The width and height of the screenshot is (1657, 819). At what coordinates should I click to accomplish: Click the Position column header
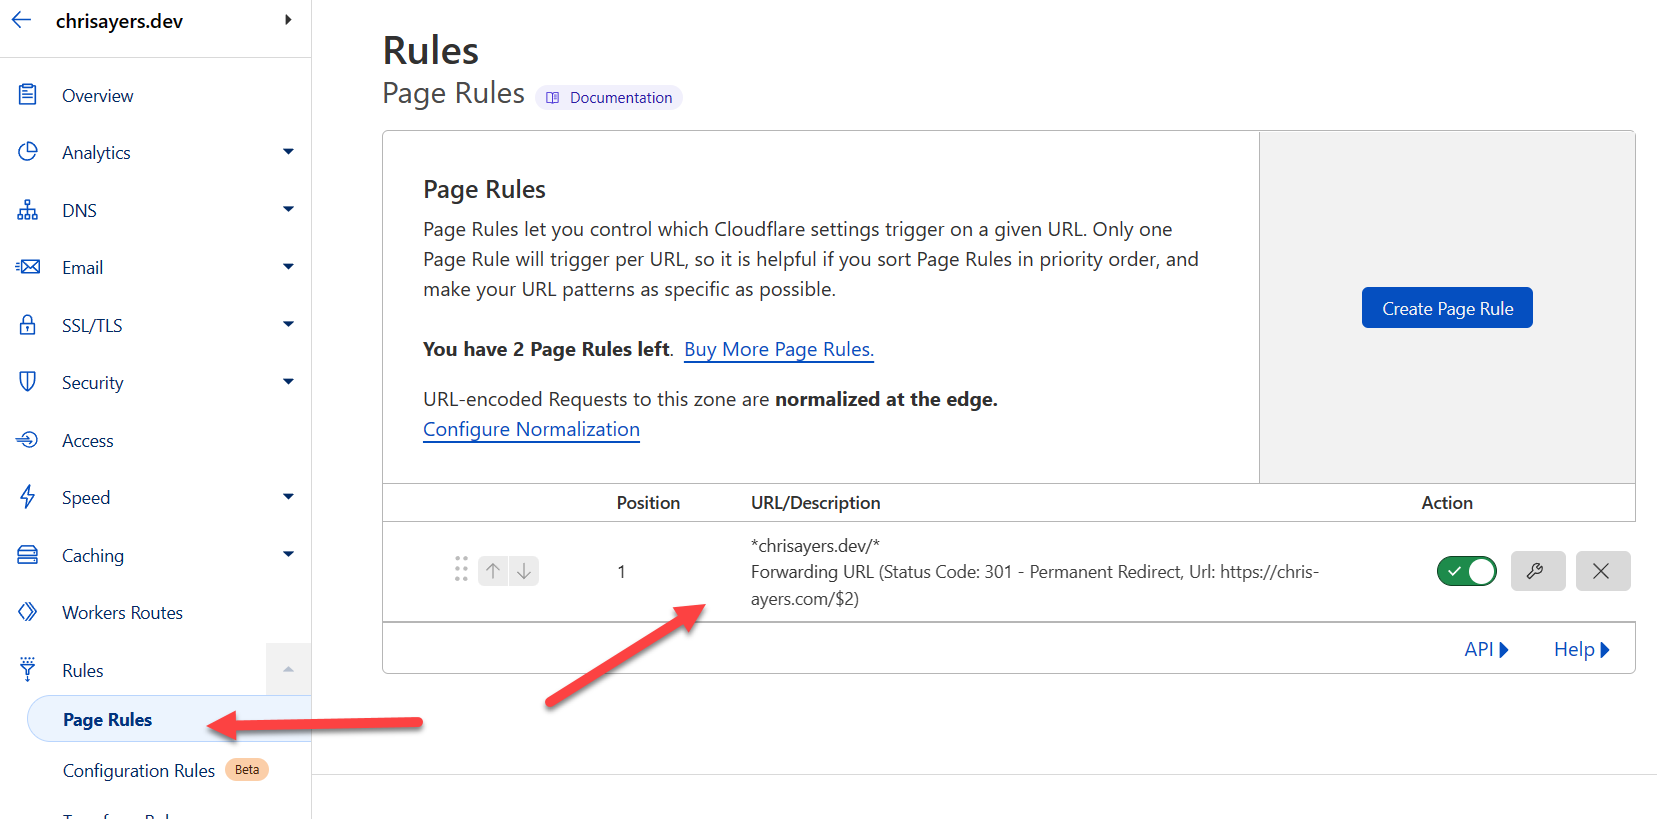point(648,503)
